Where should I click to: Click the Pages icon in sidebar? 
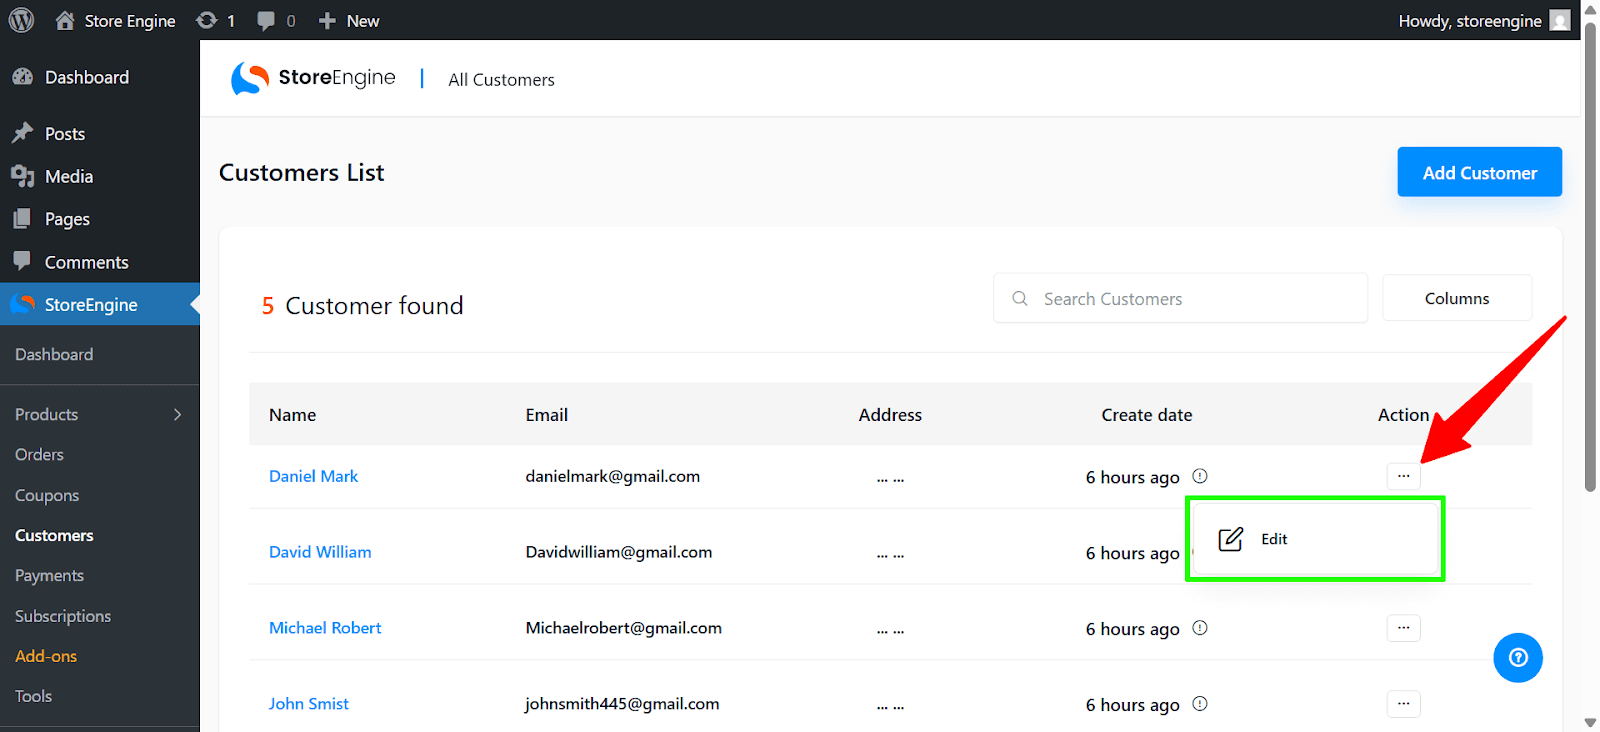point(22,219)
